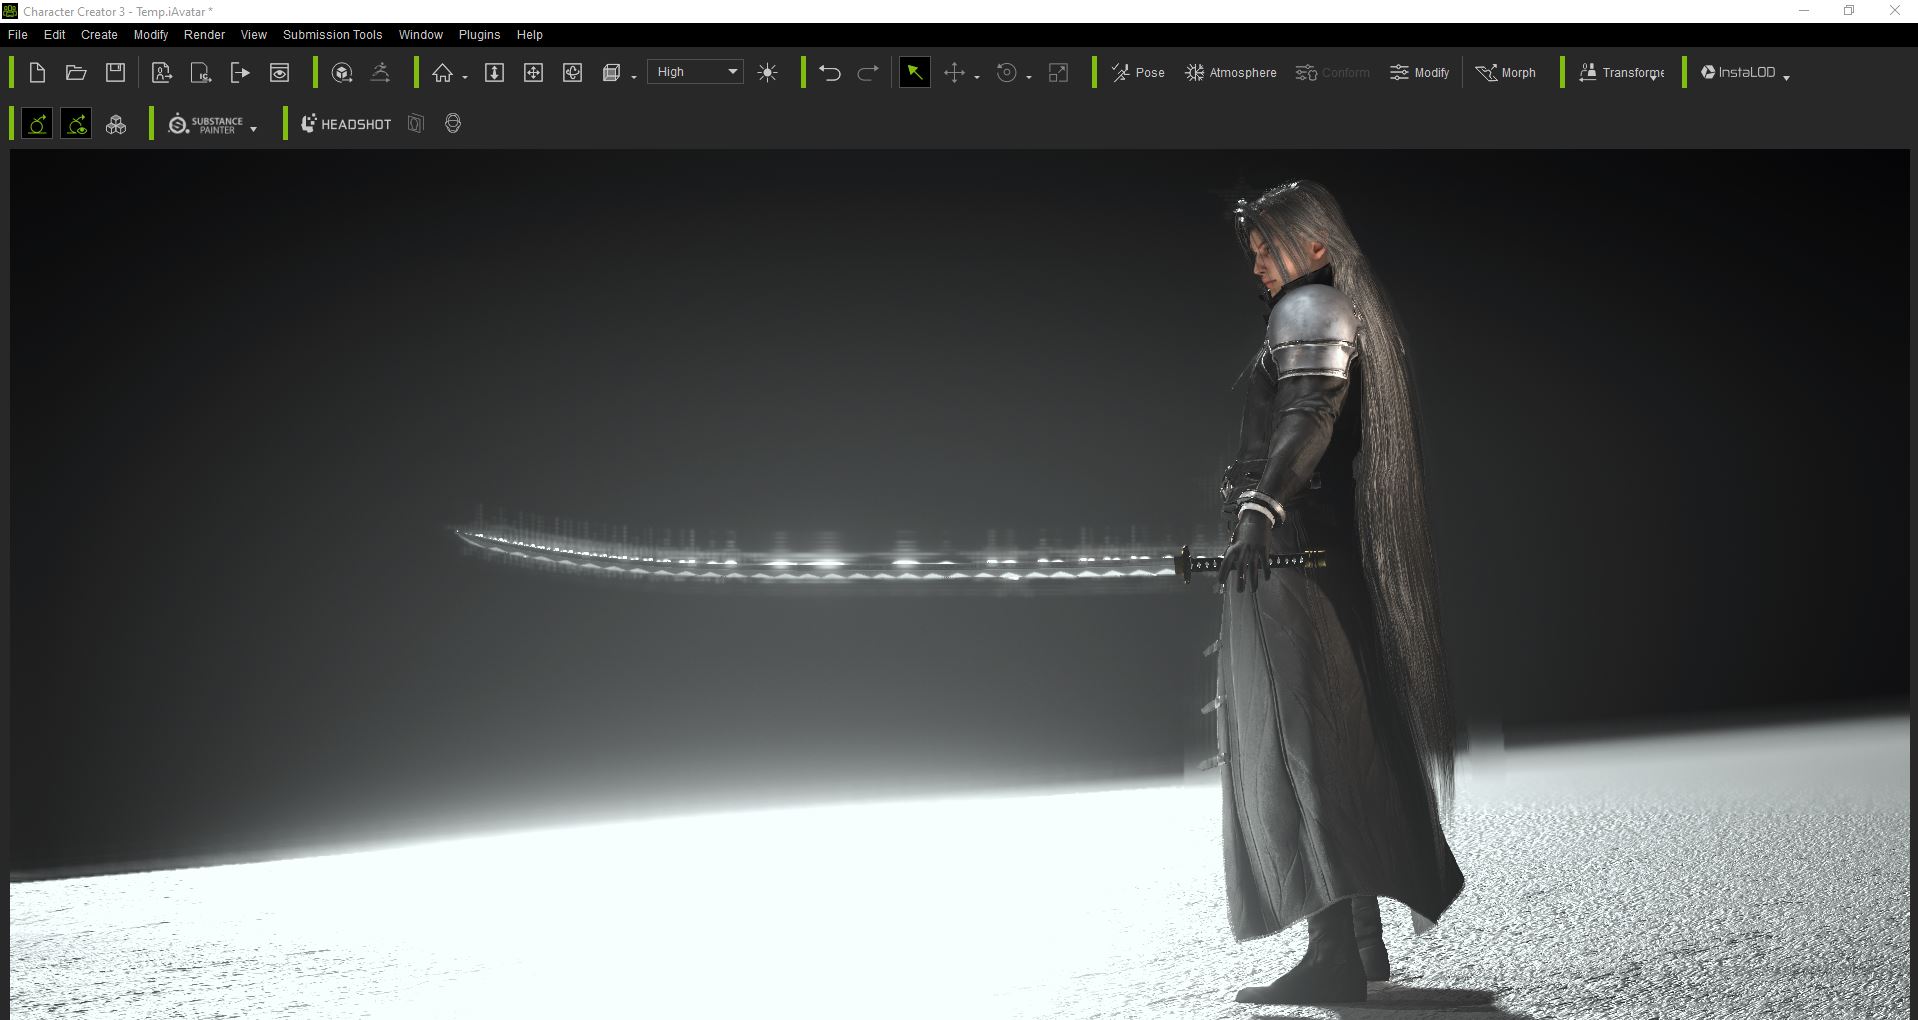Toggle the sun light icon
The width and height of the screenshot is (1918, 1020).
[x=767, y=72]
